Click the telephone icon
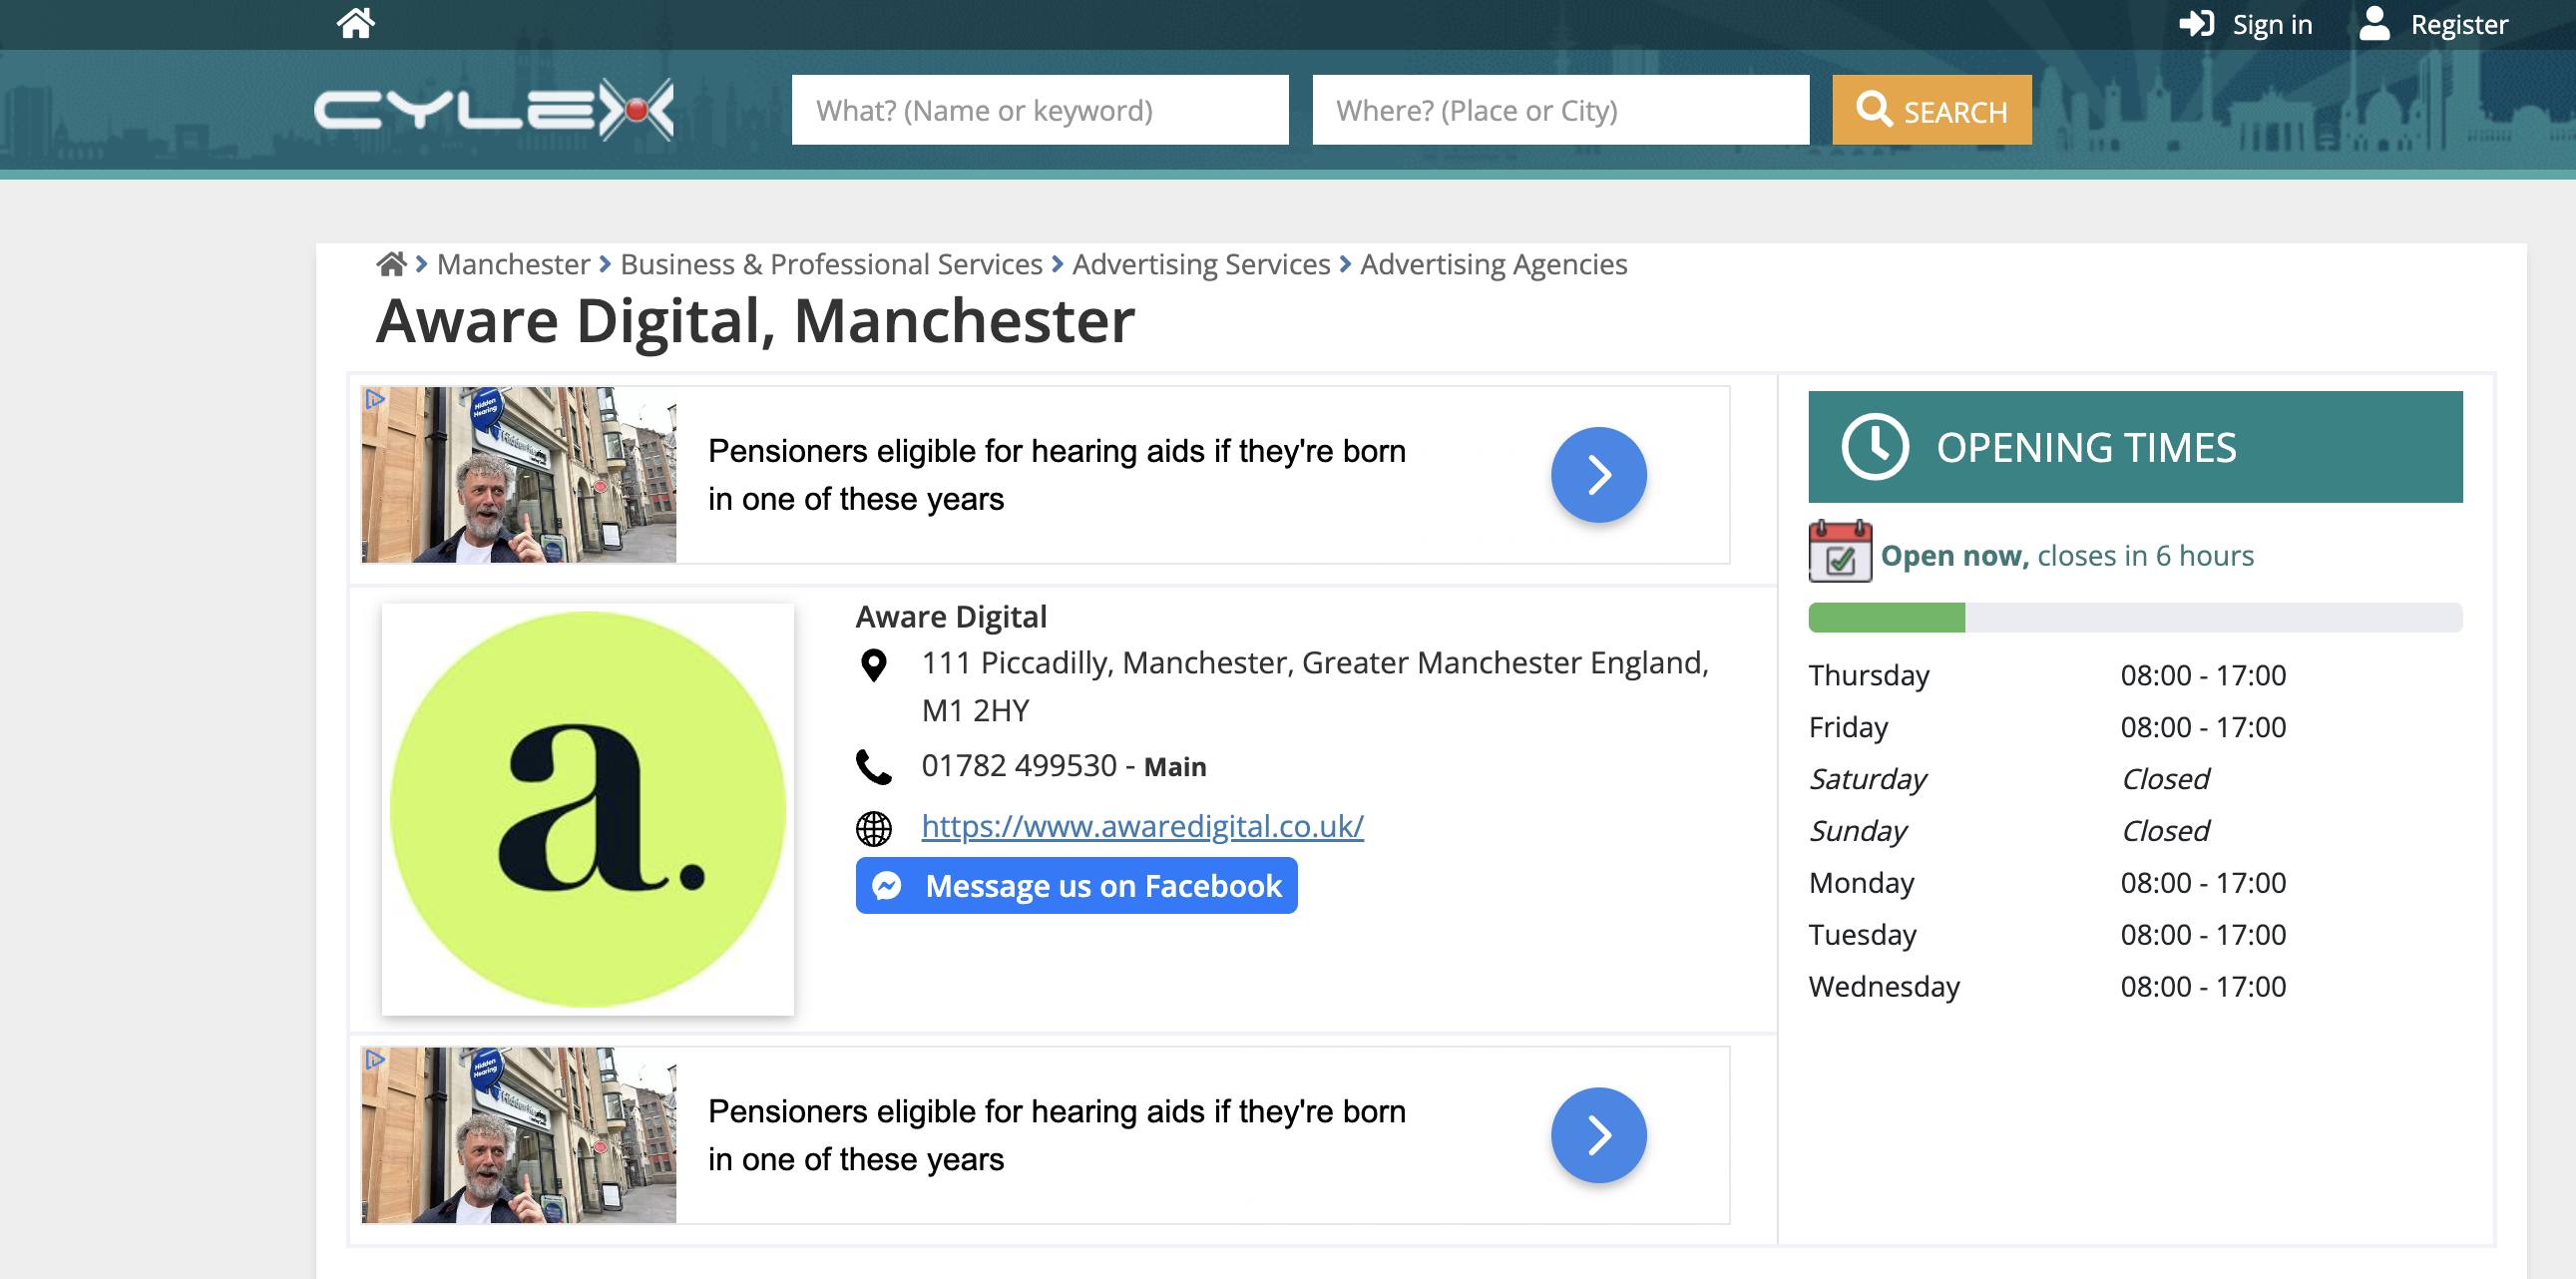 pyautogui.click(x=873, y=766)
